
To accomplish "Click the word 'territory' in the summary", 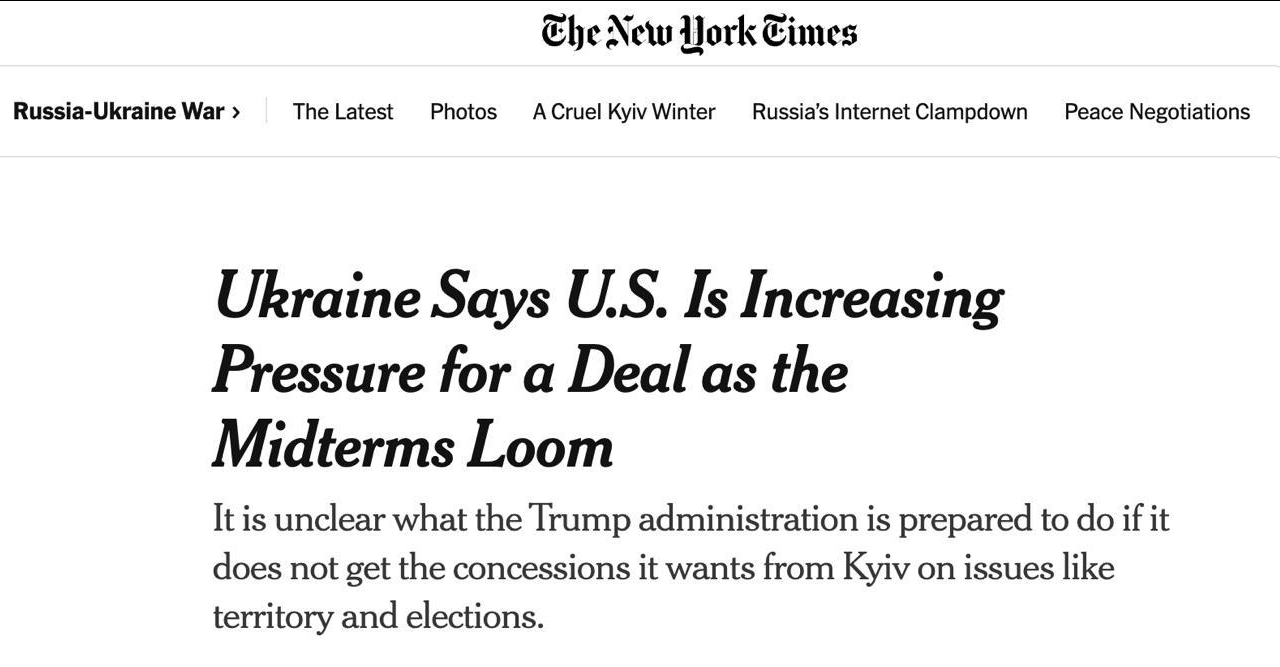I will [272, 616].
